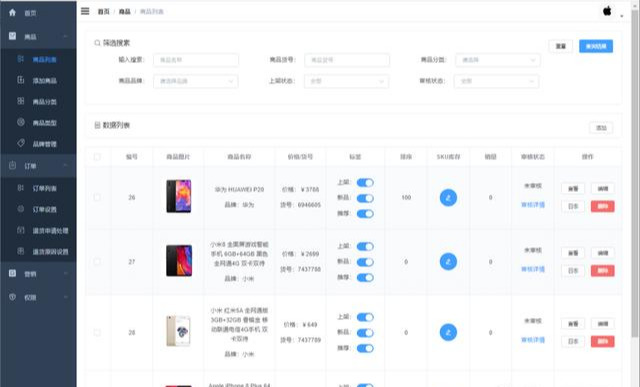Image resolution: width=640 pixels, height=387 pixels.
Task: Click 编辑 button for product row 28
Action: click(x=602, y=324)
